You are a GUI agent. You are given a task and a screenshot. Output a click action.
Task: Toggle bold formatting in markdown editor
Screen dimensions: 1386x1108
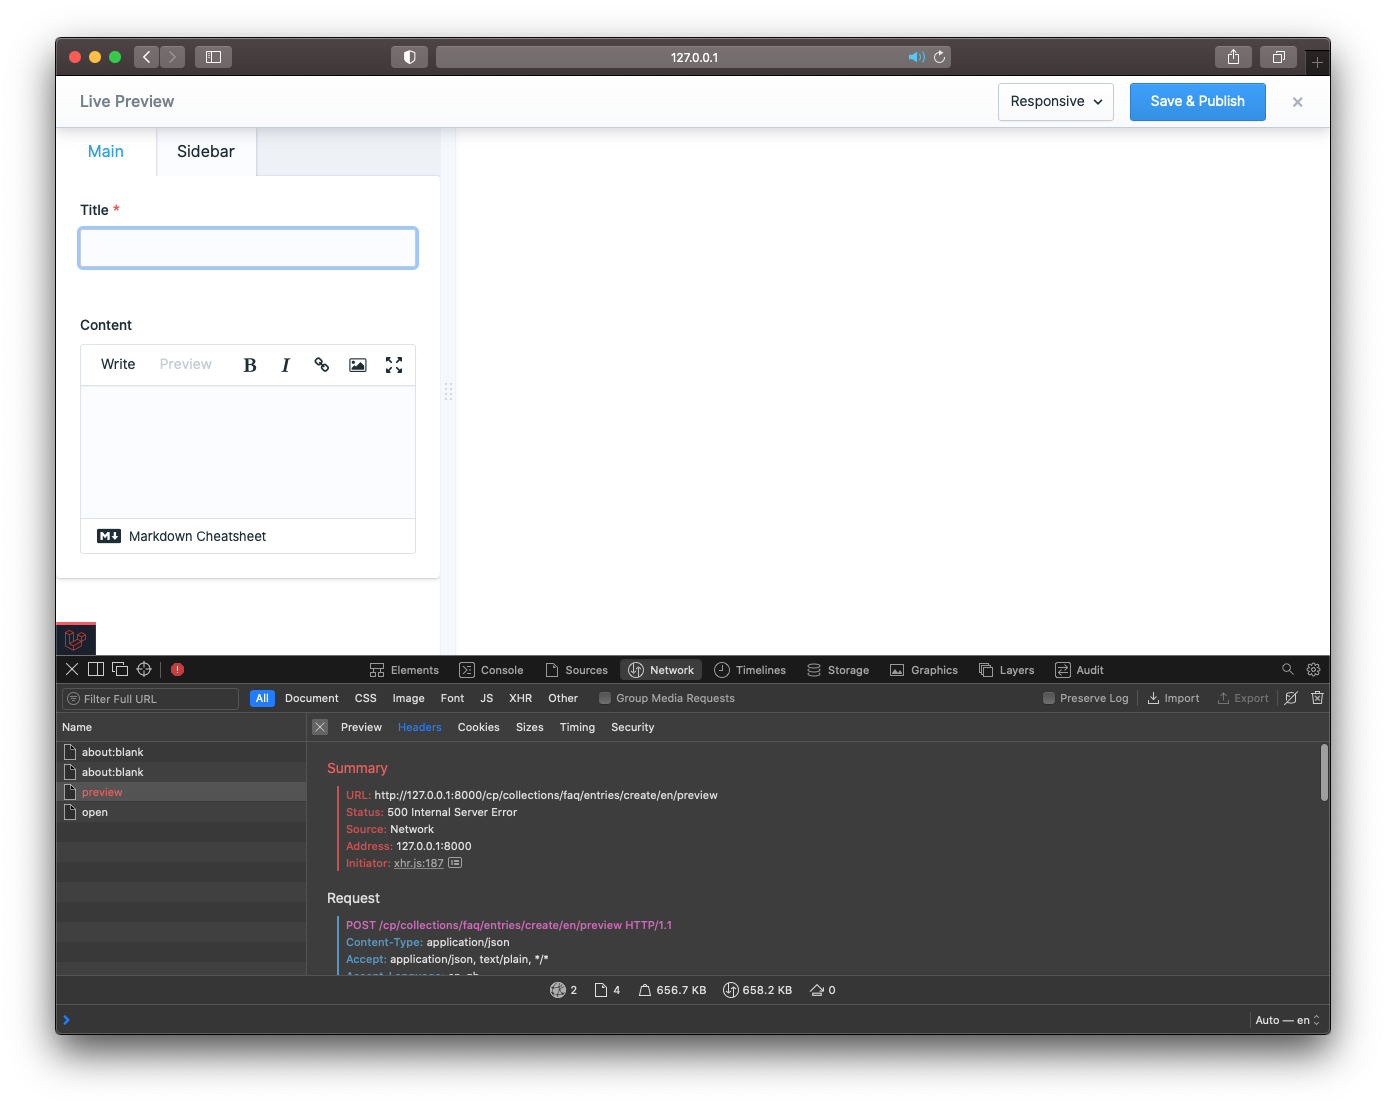(250, 365)
